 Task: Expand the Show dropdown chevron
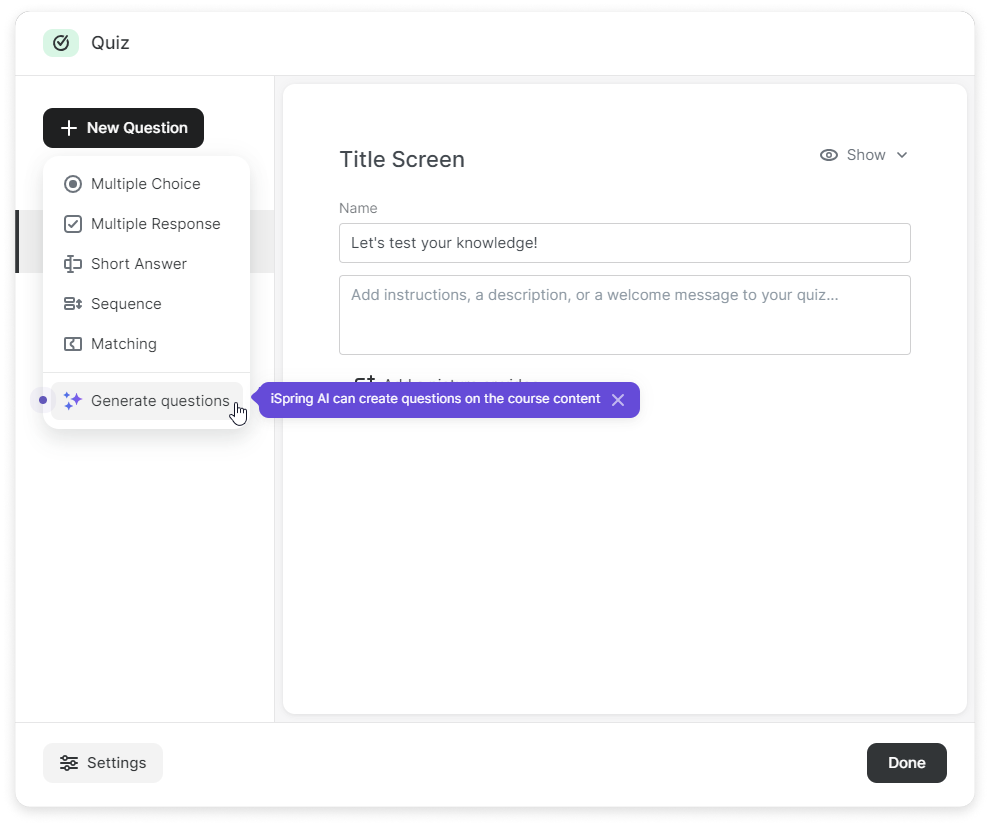pos(901,155)
